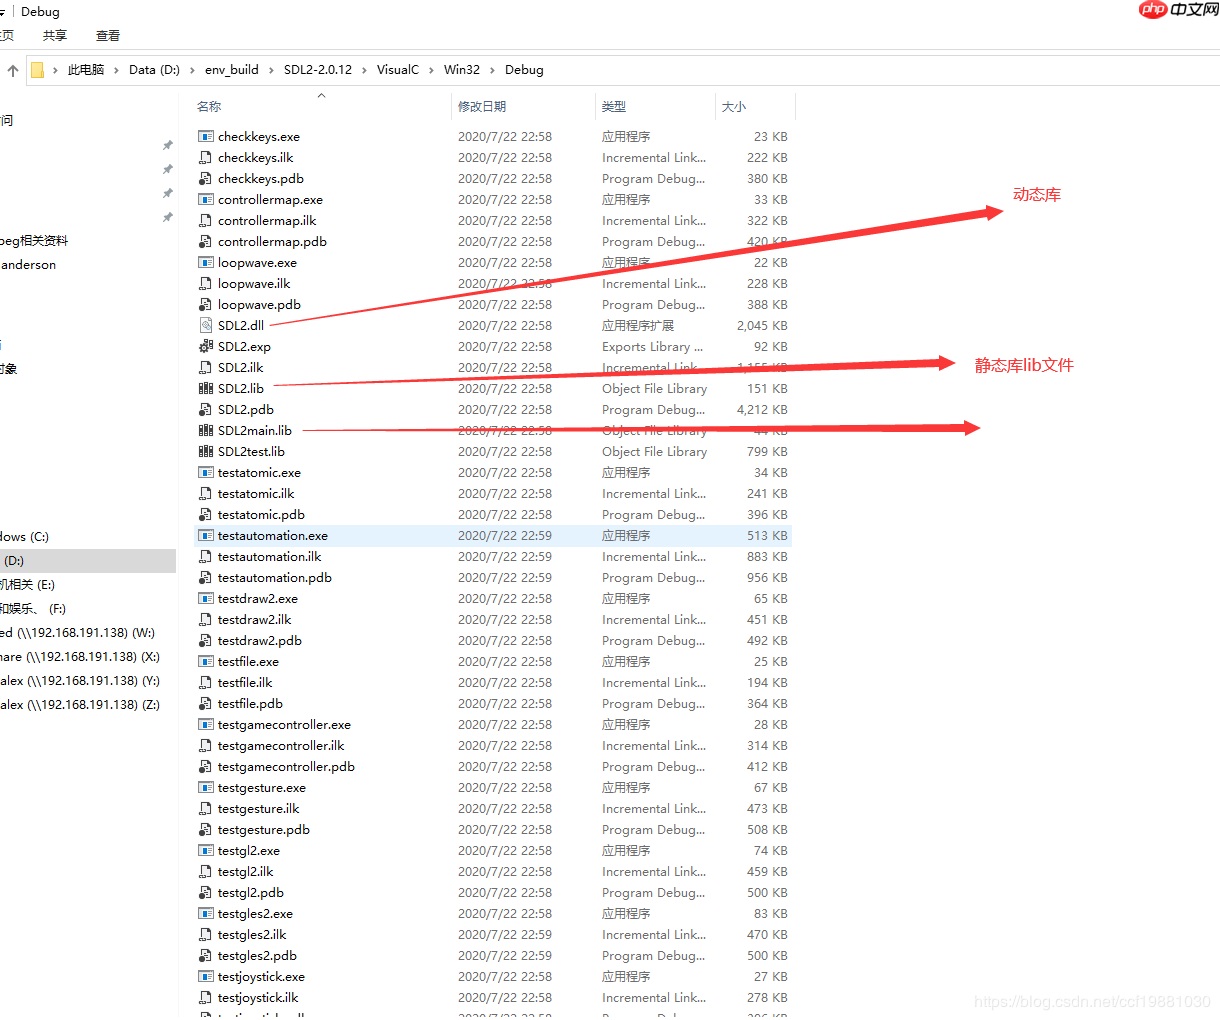This screenshot has height=1020, width=1220.
Task: Navigate to 此电脑 in breadcrumb
Action: tap(86, 70)
